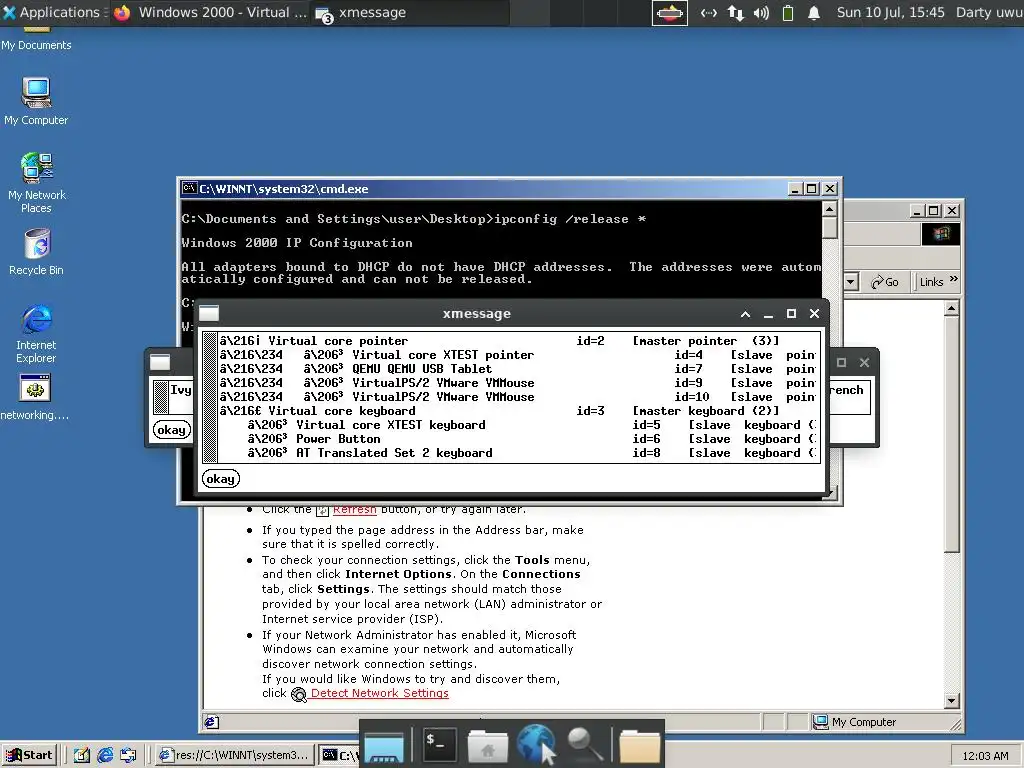The width and height of the screenshot is (1024, 768).
Task: Click the cmd.exe title bar icon
Action: [x=189, y=188]
